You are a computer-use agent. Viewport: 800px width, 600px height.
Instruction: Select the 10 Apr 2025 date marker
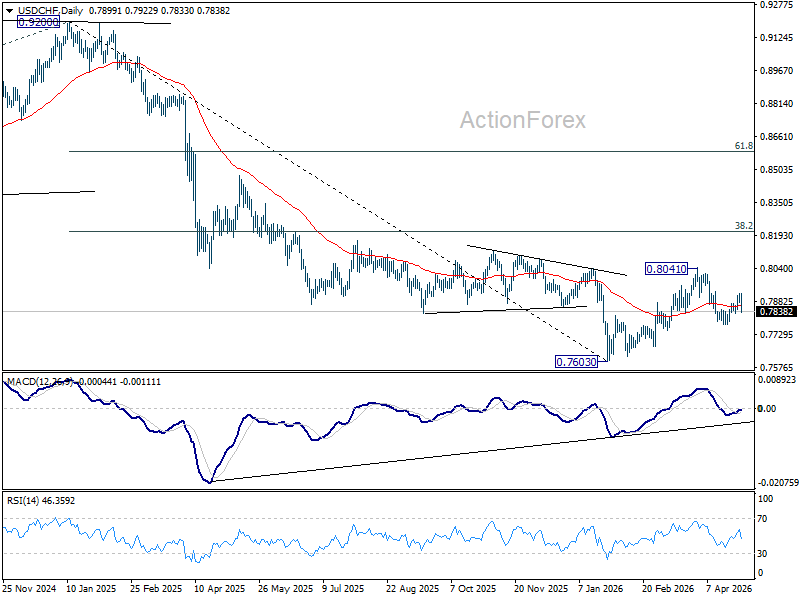tap(220, 589)
